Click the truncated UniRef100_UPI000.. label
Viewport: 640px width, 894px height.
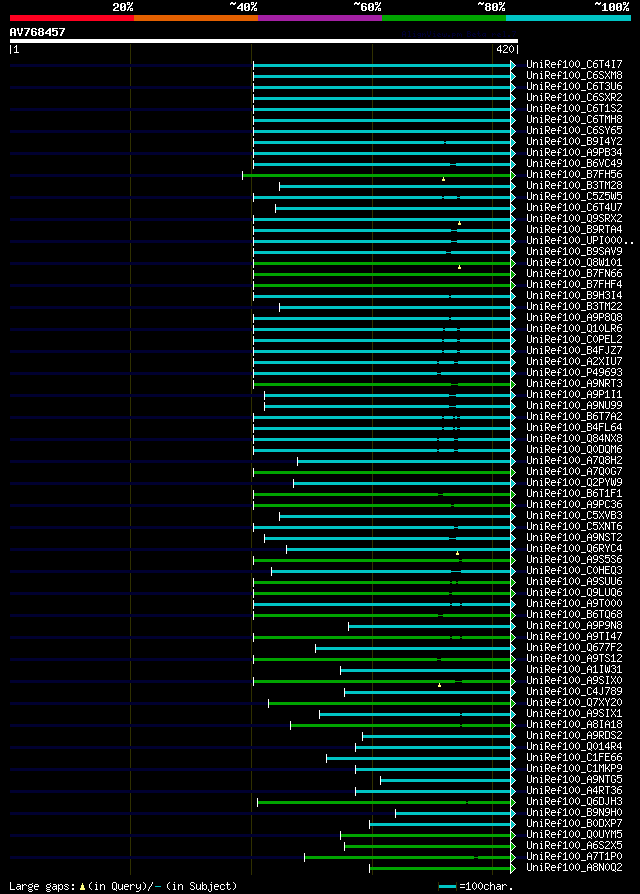[x=580, y=241]
